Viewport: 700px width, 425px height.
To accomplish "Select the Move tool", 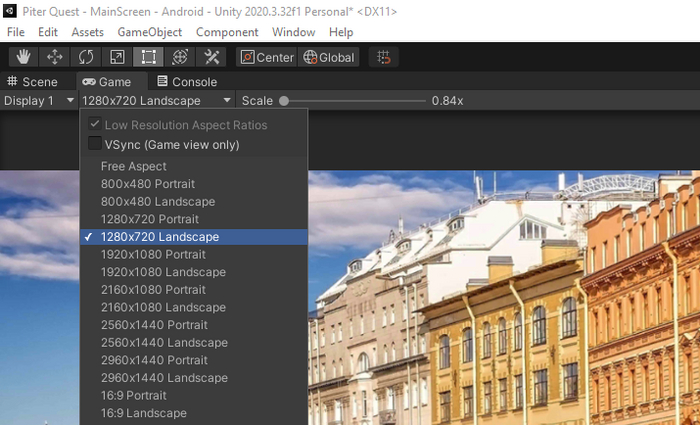I will coord(54,57).
